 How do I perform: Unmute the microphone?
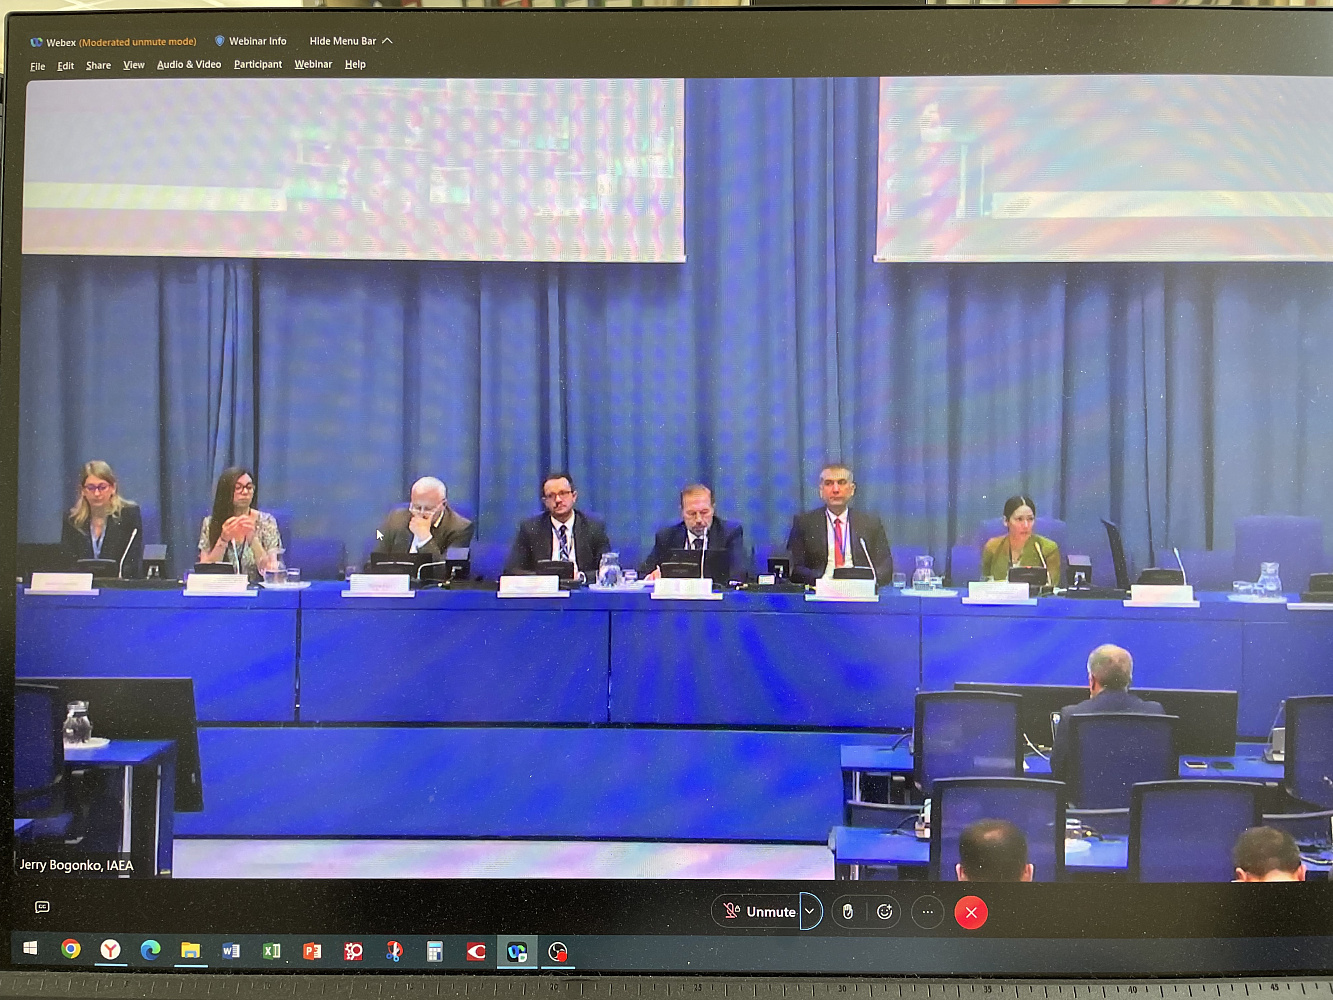[759, 912]
